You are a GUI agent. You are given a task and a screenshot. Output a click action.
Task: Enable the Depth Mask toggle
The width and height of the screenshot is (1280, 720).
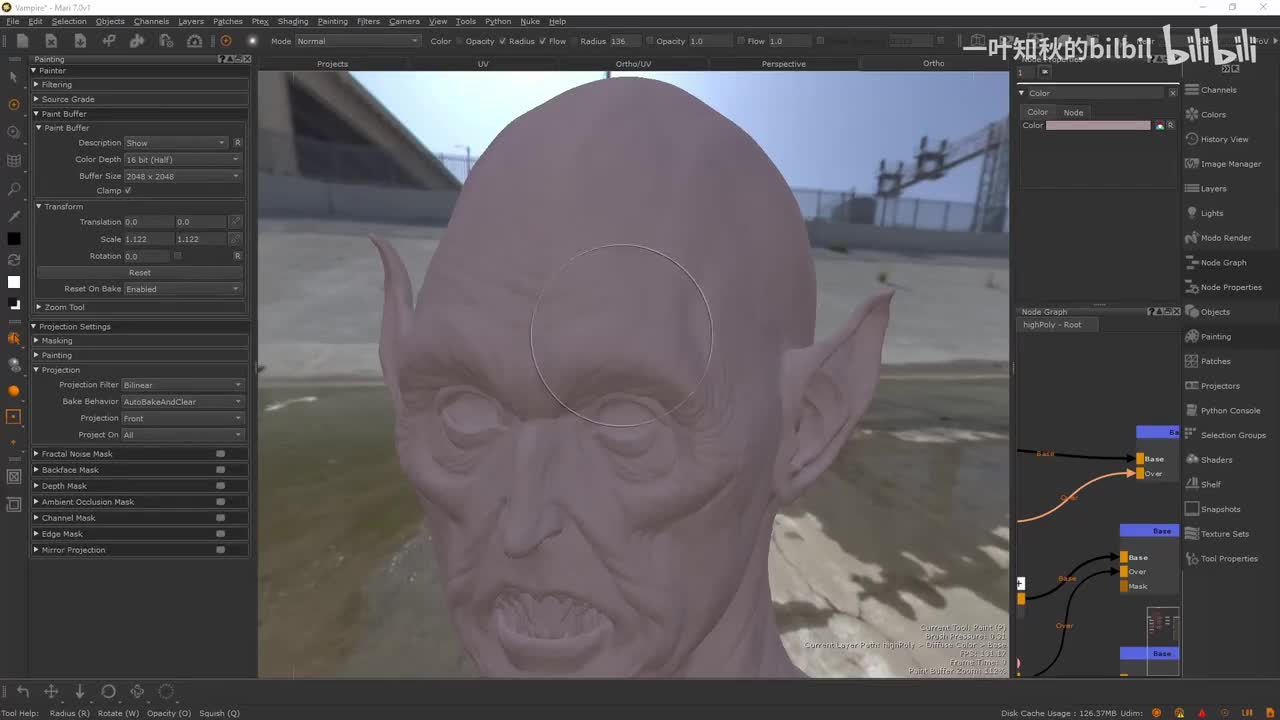220,486
